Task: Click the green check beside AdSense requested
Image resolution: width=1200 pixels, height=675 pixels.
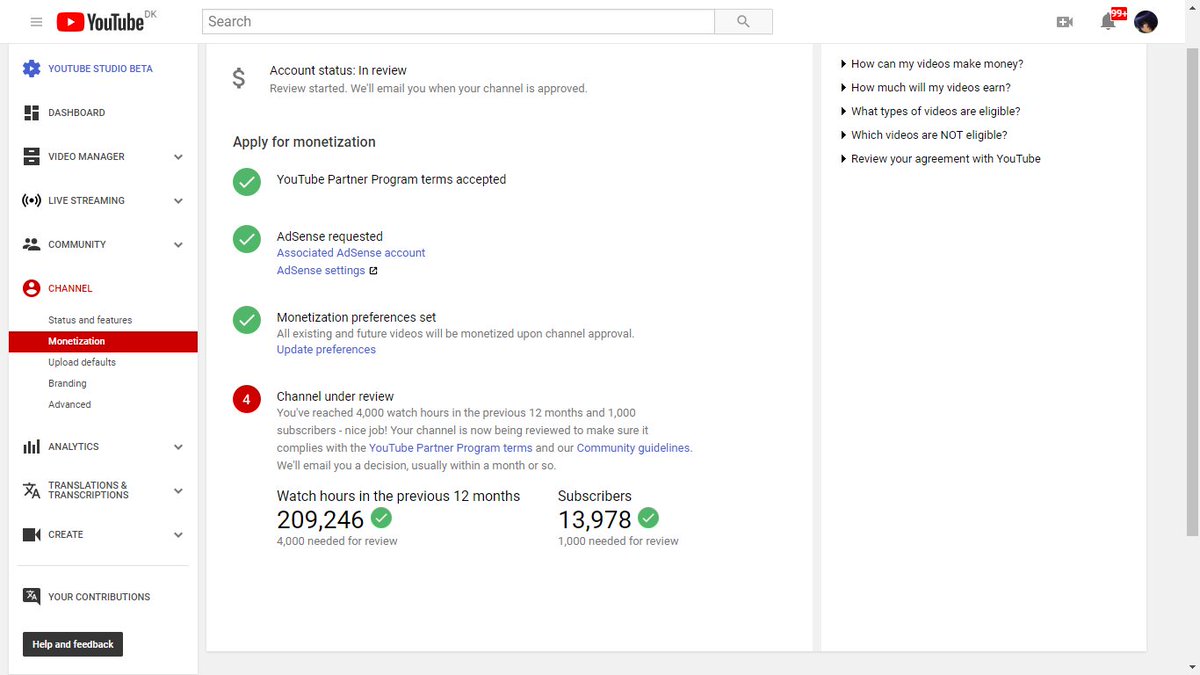Action: tap(247, 239)
